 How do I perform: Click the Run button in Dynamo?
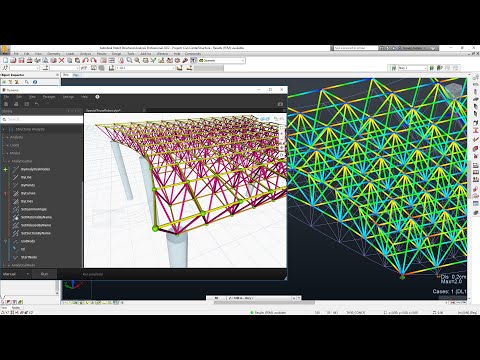[x=44, y=274]
